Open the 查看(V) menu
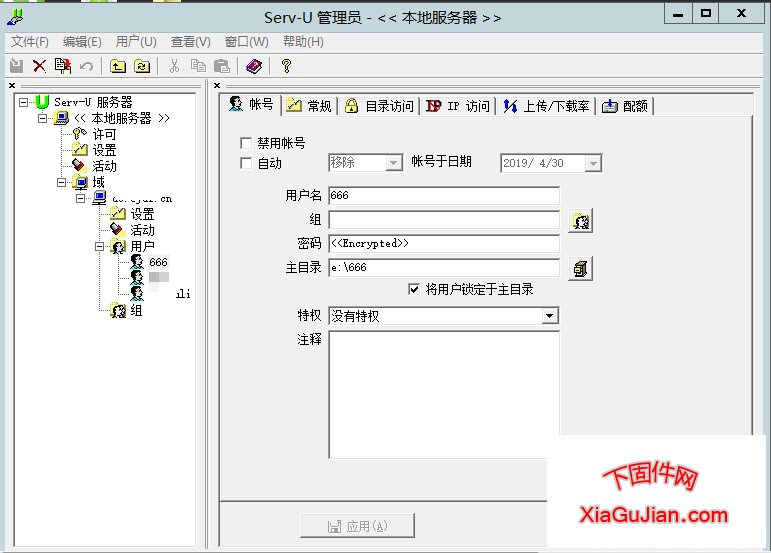Image resolution: width=771 pixels, height=553 pixels. pos(190,42)
